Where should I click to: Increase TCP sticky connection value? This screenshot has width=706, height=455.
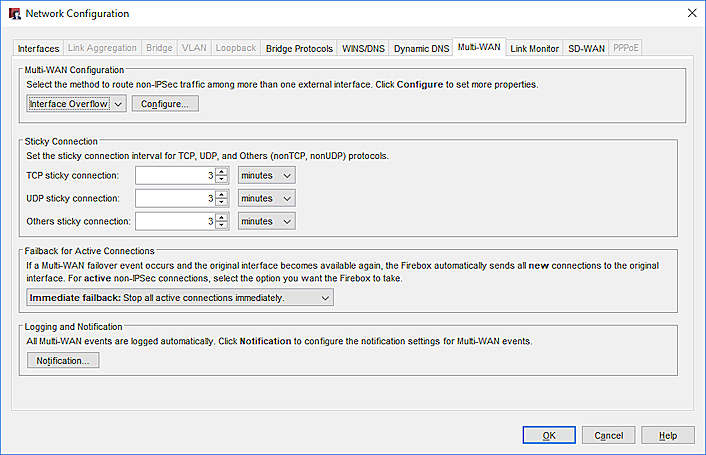point(222,171)
